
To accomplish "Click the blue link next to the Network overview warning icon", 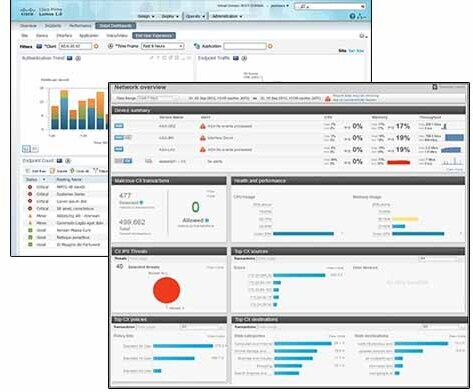I will [355, 98].
